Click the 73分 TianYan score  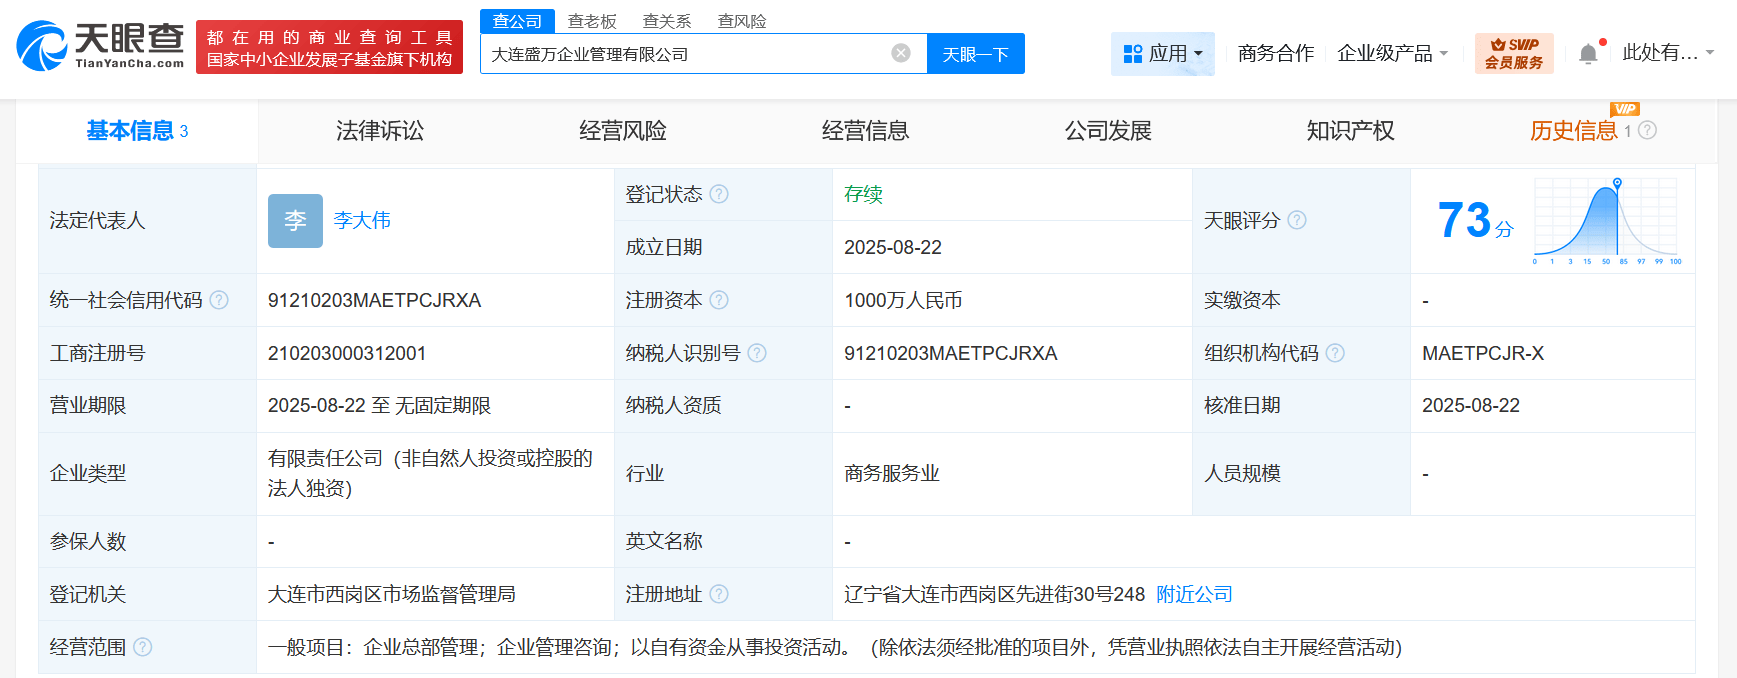click(x=1475, y=221)
